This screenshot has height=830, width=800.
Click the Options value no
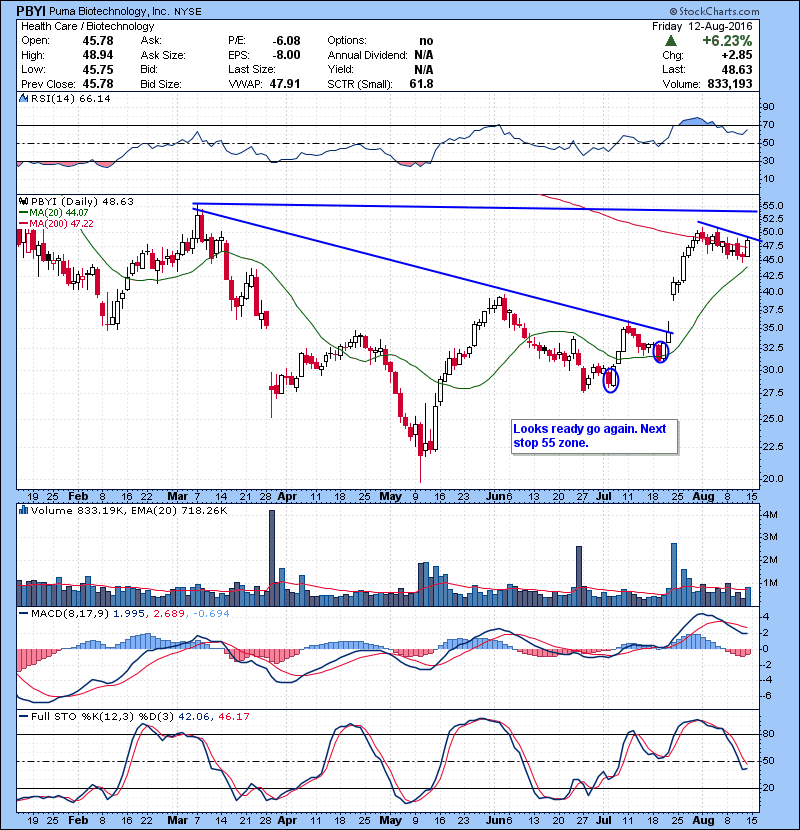(426, 41)
